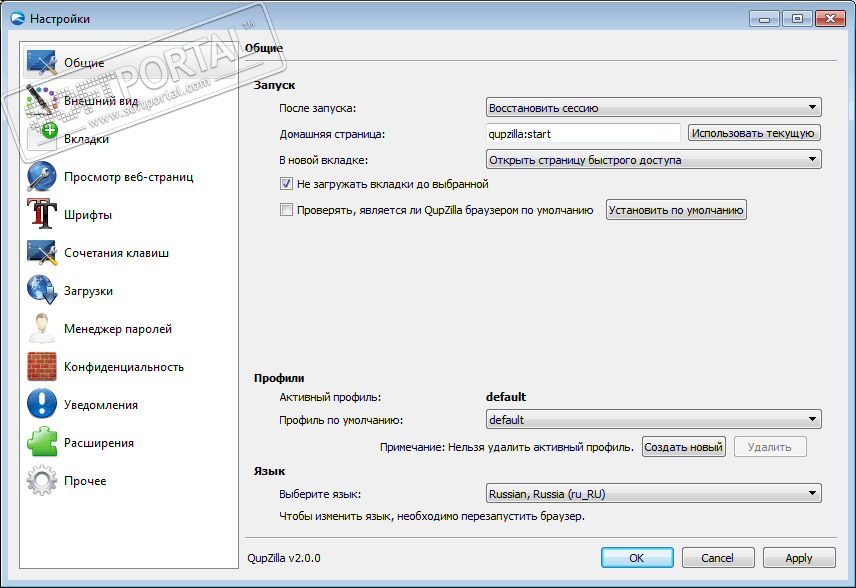Click the Cancel button

coord(718,557)
